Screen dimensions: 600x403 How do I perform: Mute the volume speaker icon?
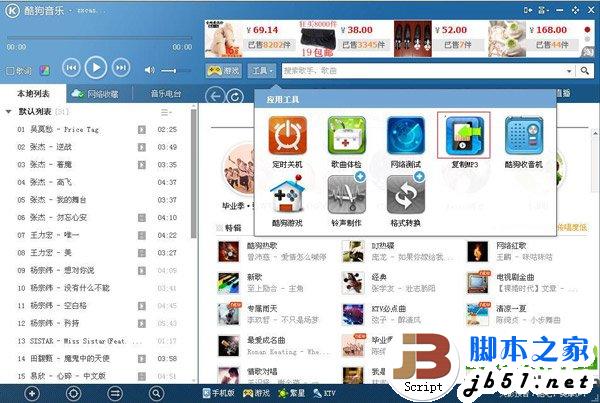point(149,70)
